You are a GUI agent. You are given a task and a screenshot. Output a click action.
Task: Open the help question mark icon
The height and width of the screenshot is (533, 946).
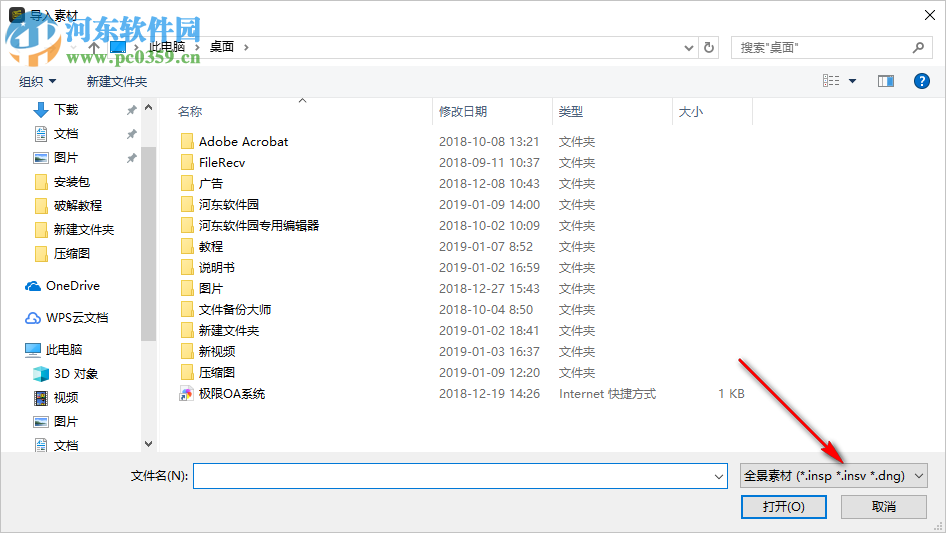coord(921,81)
